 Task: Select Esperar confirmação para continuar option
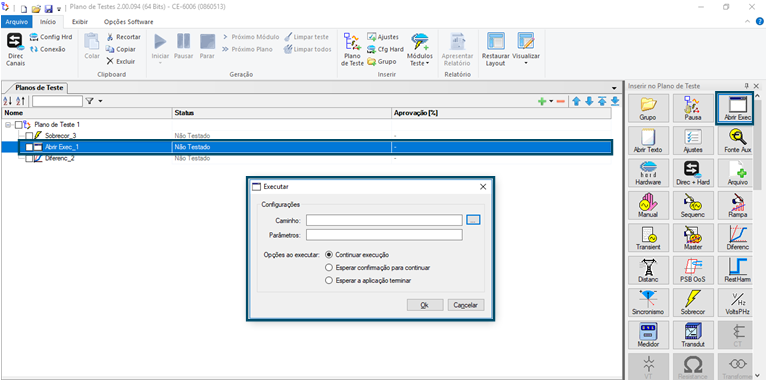[x=329, y=268]
